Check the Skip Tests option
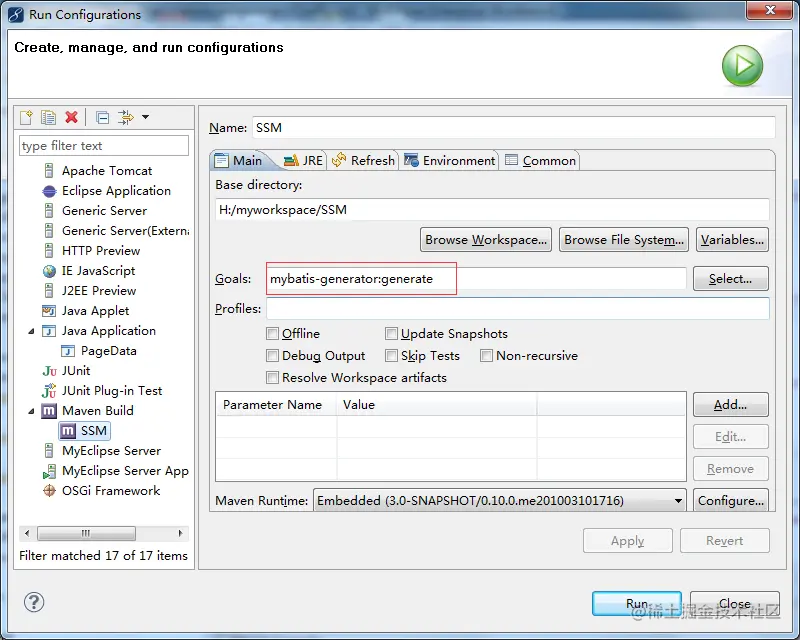The width and height of the screenshot is (800, 640). (391, 356)
